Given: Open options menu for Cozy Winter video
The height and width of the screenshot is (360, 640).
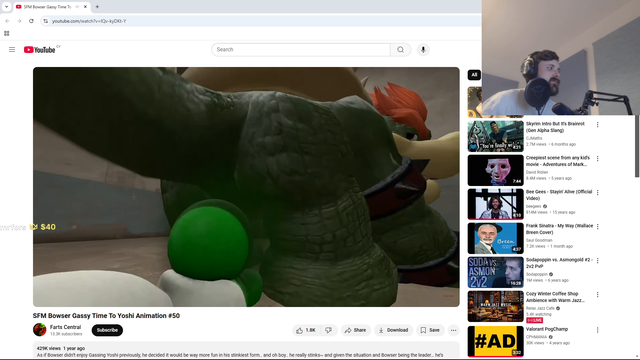Looking at the screenshot, I should pos(598,295).
